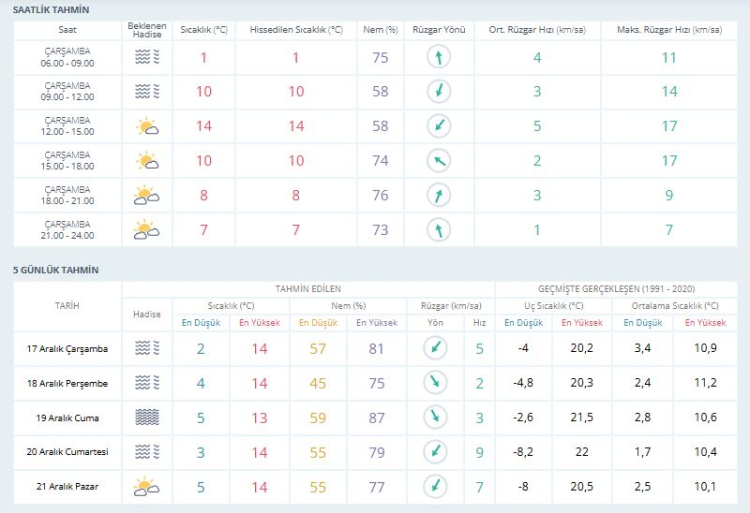Select the wind direction icon for 20 Aralık Cumartesi
The width and height of the screenshot is (750, 513).
(x=435, y=452)
